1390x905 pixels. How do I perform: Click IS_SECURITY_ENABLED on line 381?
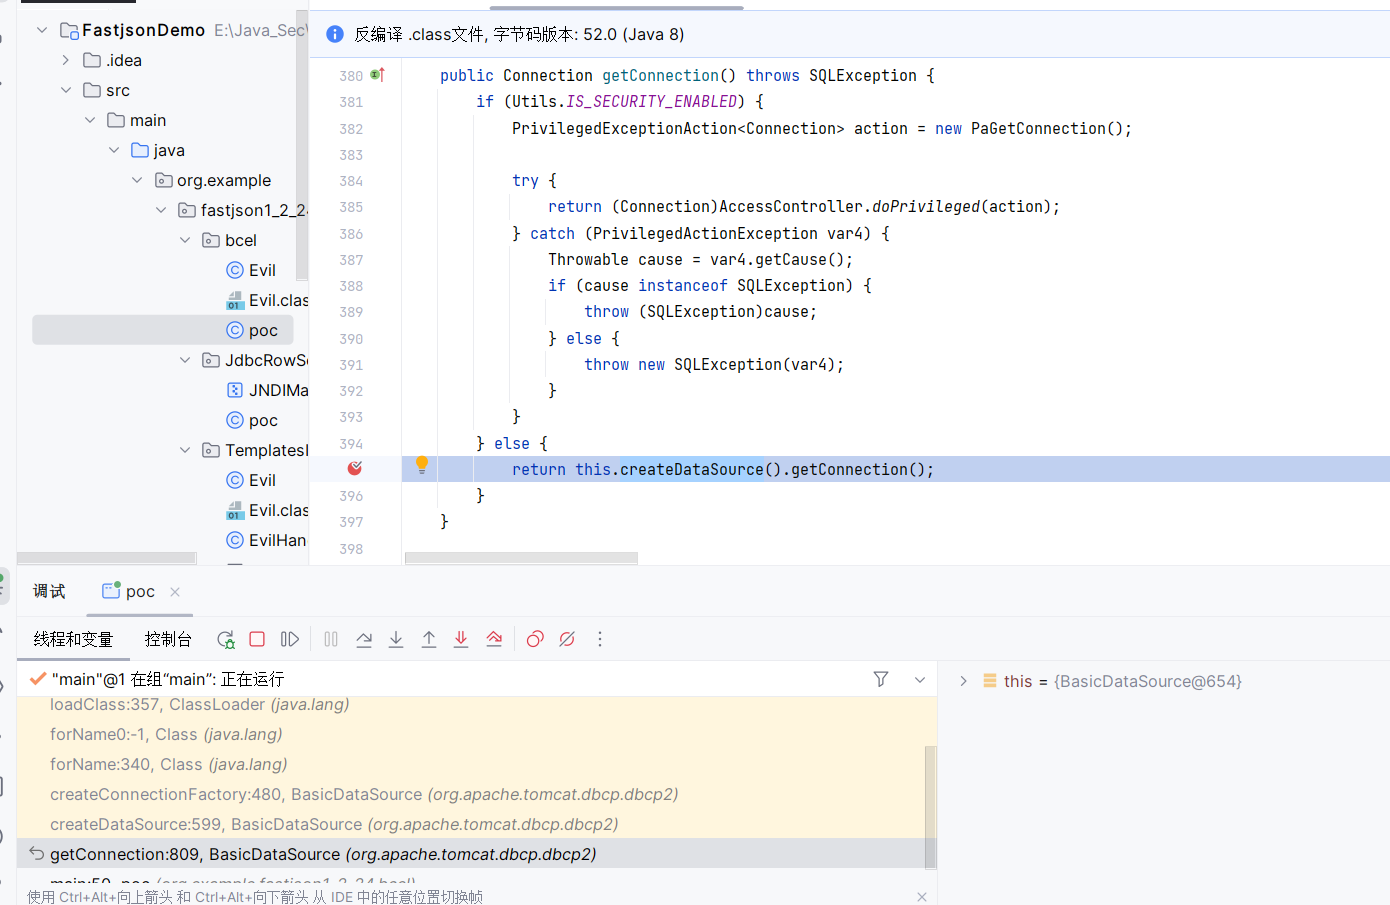(x=652, y=101)
